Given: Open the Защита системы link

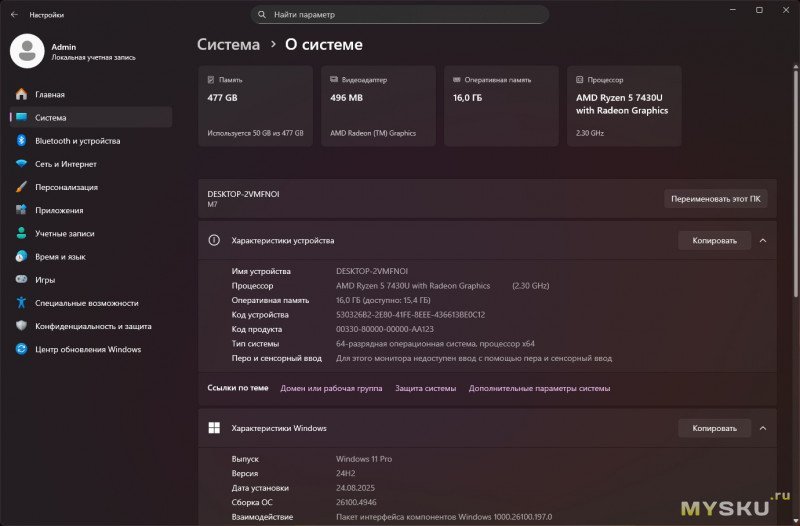Looking at the screenshot, I should click(426, 388).
